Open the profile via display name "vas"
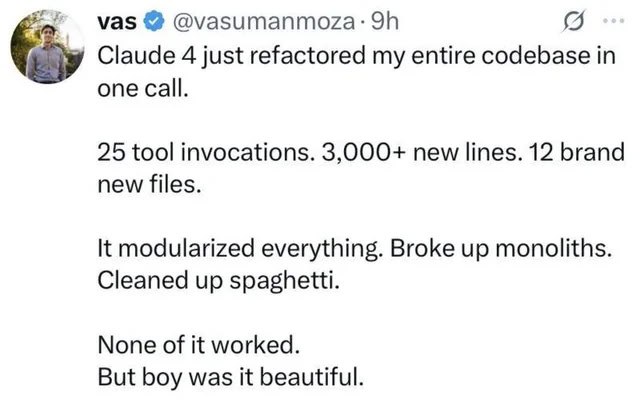Image resolution: width=640 pixels, height=400 pixels. point(117,22)
